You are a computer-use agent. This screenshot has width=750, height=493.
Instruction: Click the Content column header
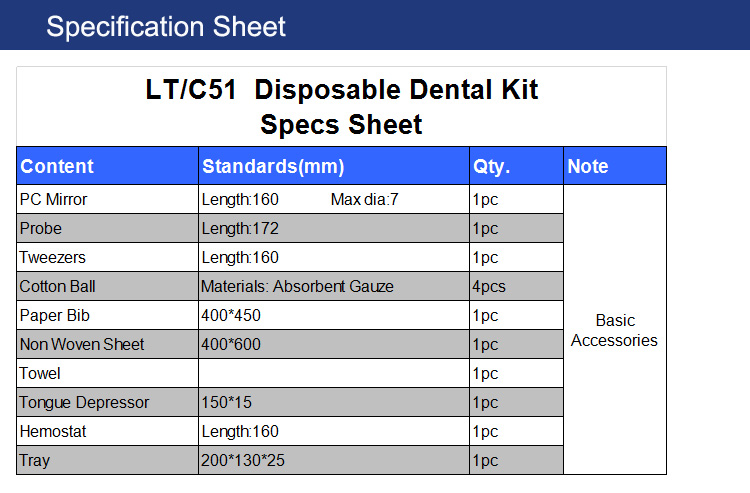click(108, 166)
